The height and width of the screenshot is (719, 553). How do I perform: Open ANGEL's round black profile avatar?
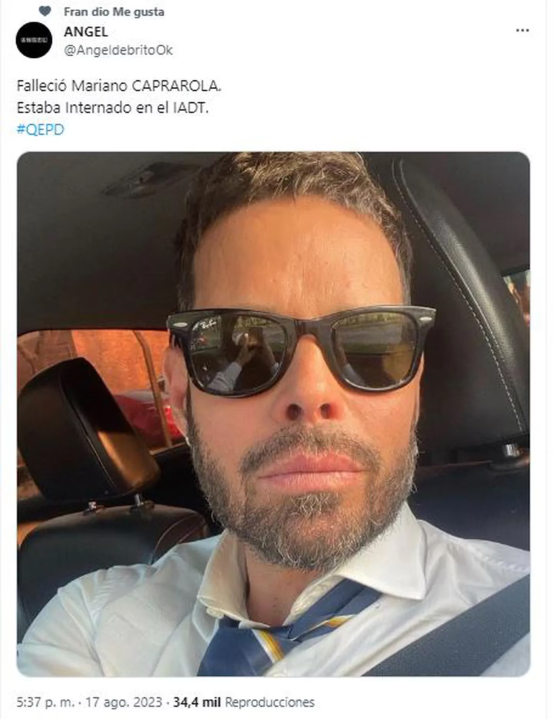coord(34,40)
